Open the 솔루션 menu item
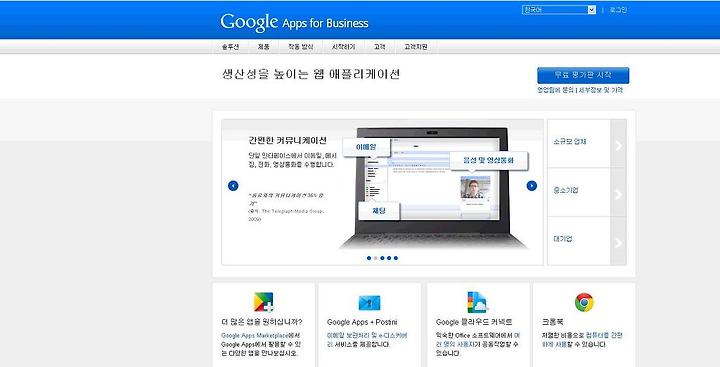 (x=230, y=47)
